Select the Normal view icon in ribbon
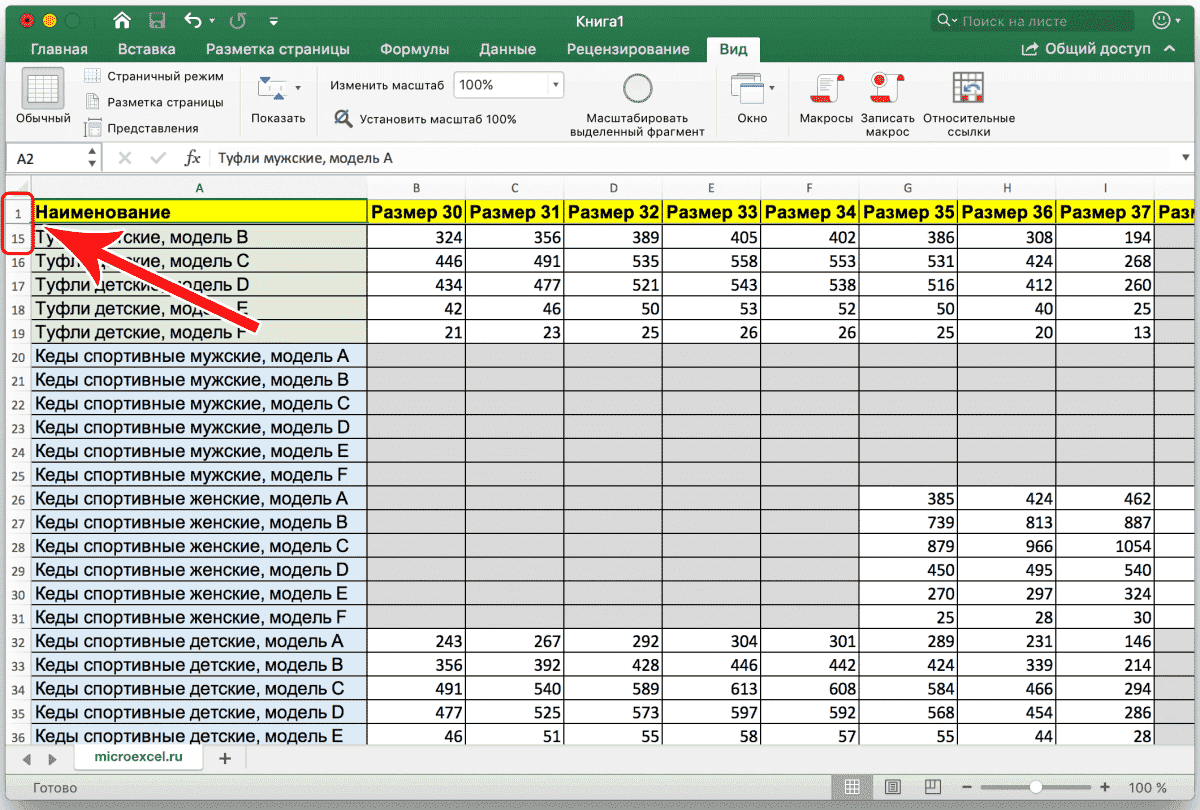 [43, 90]
